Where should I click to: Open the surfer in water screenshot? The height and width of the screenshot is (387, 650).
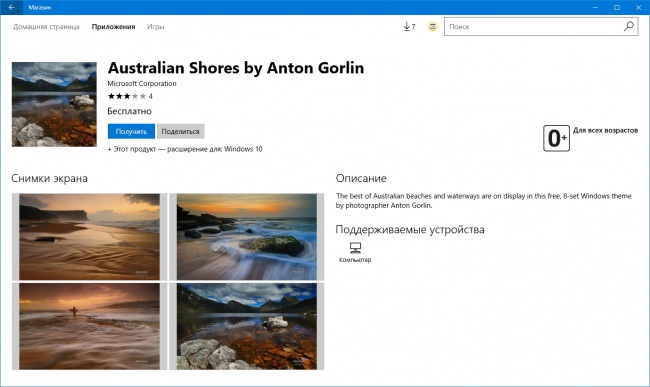[90, 327]
